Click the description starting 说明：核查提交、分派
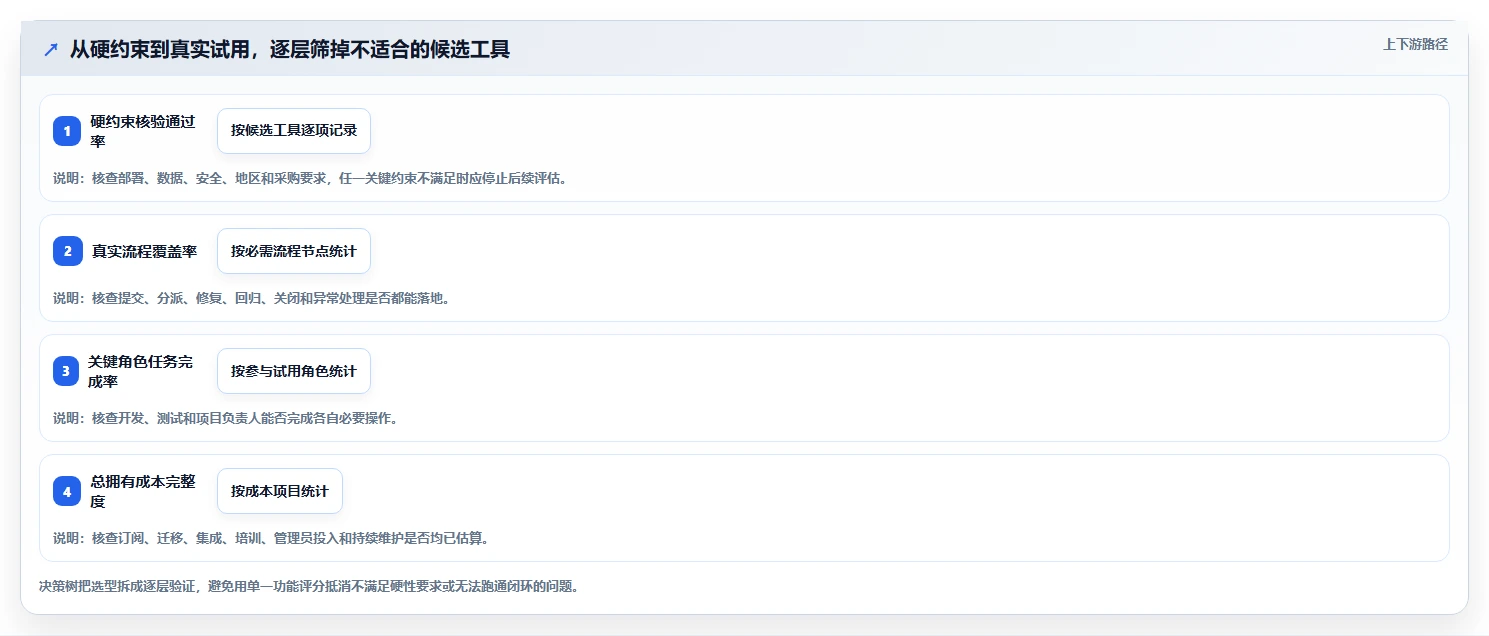Viewport: 1489px width, 636px height. [x=251, y=298]
